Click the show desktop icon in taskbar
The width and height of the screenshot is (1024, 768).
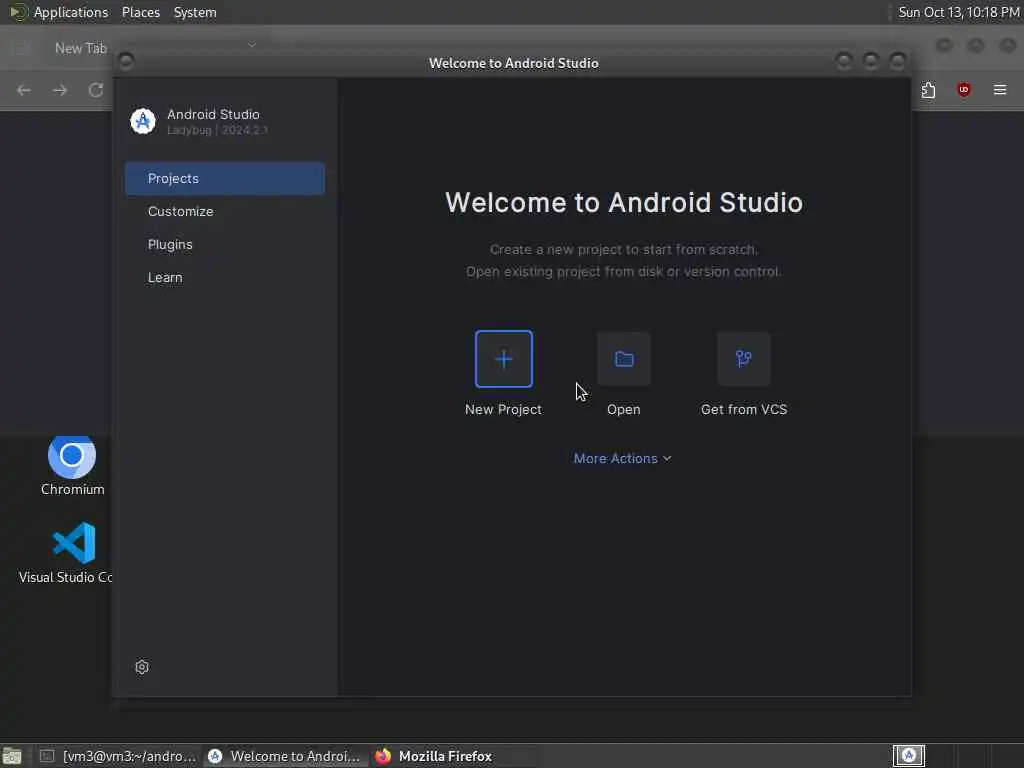pos(12,756)
